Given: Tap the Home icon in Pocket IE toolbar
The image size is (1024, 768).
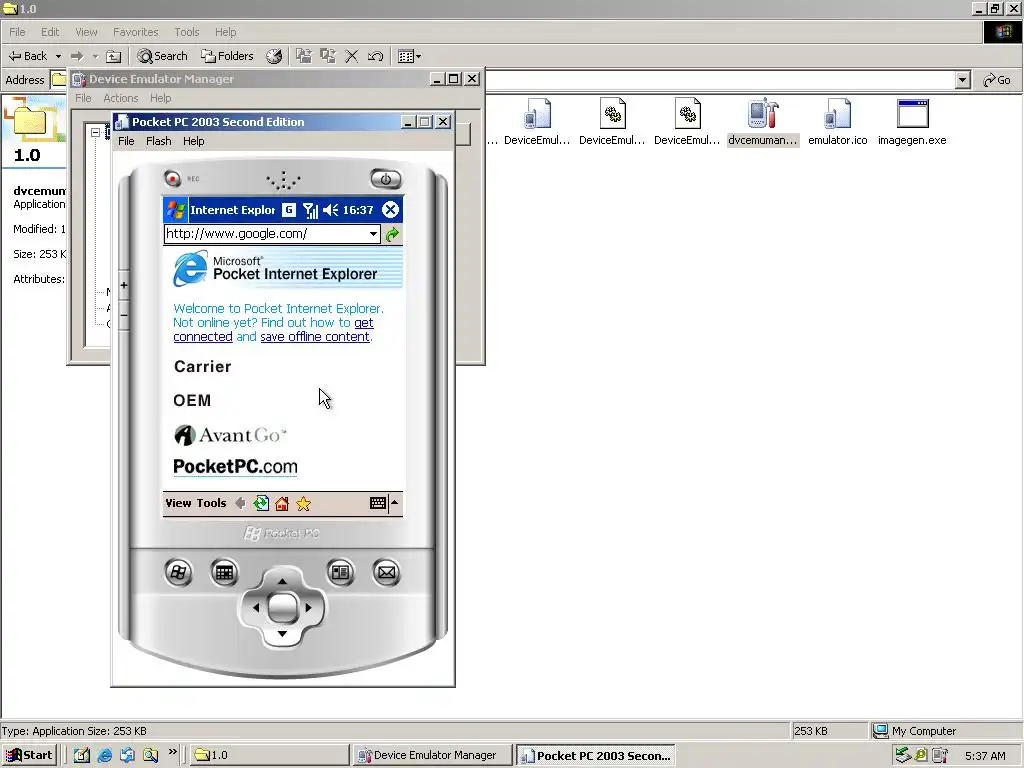Looking at the screenshot, I should (282, 504).
